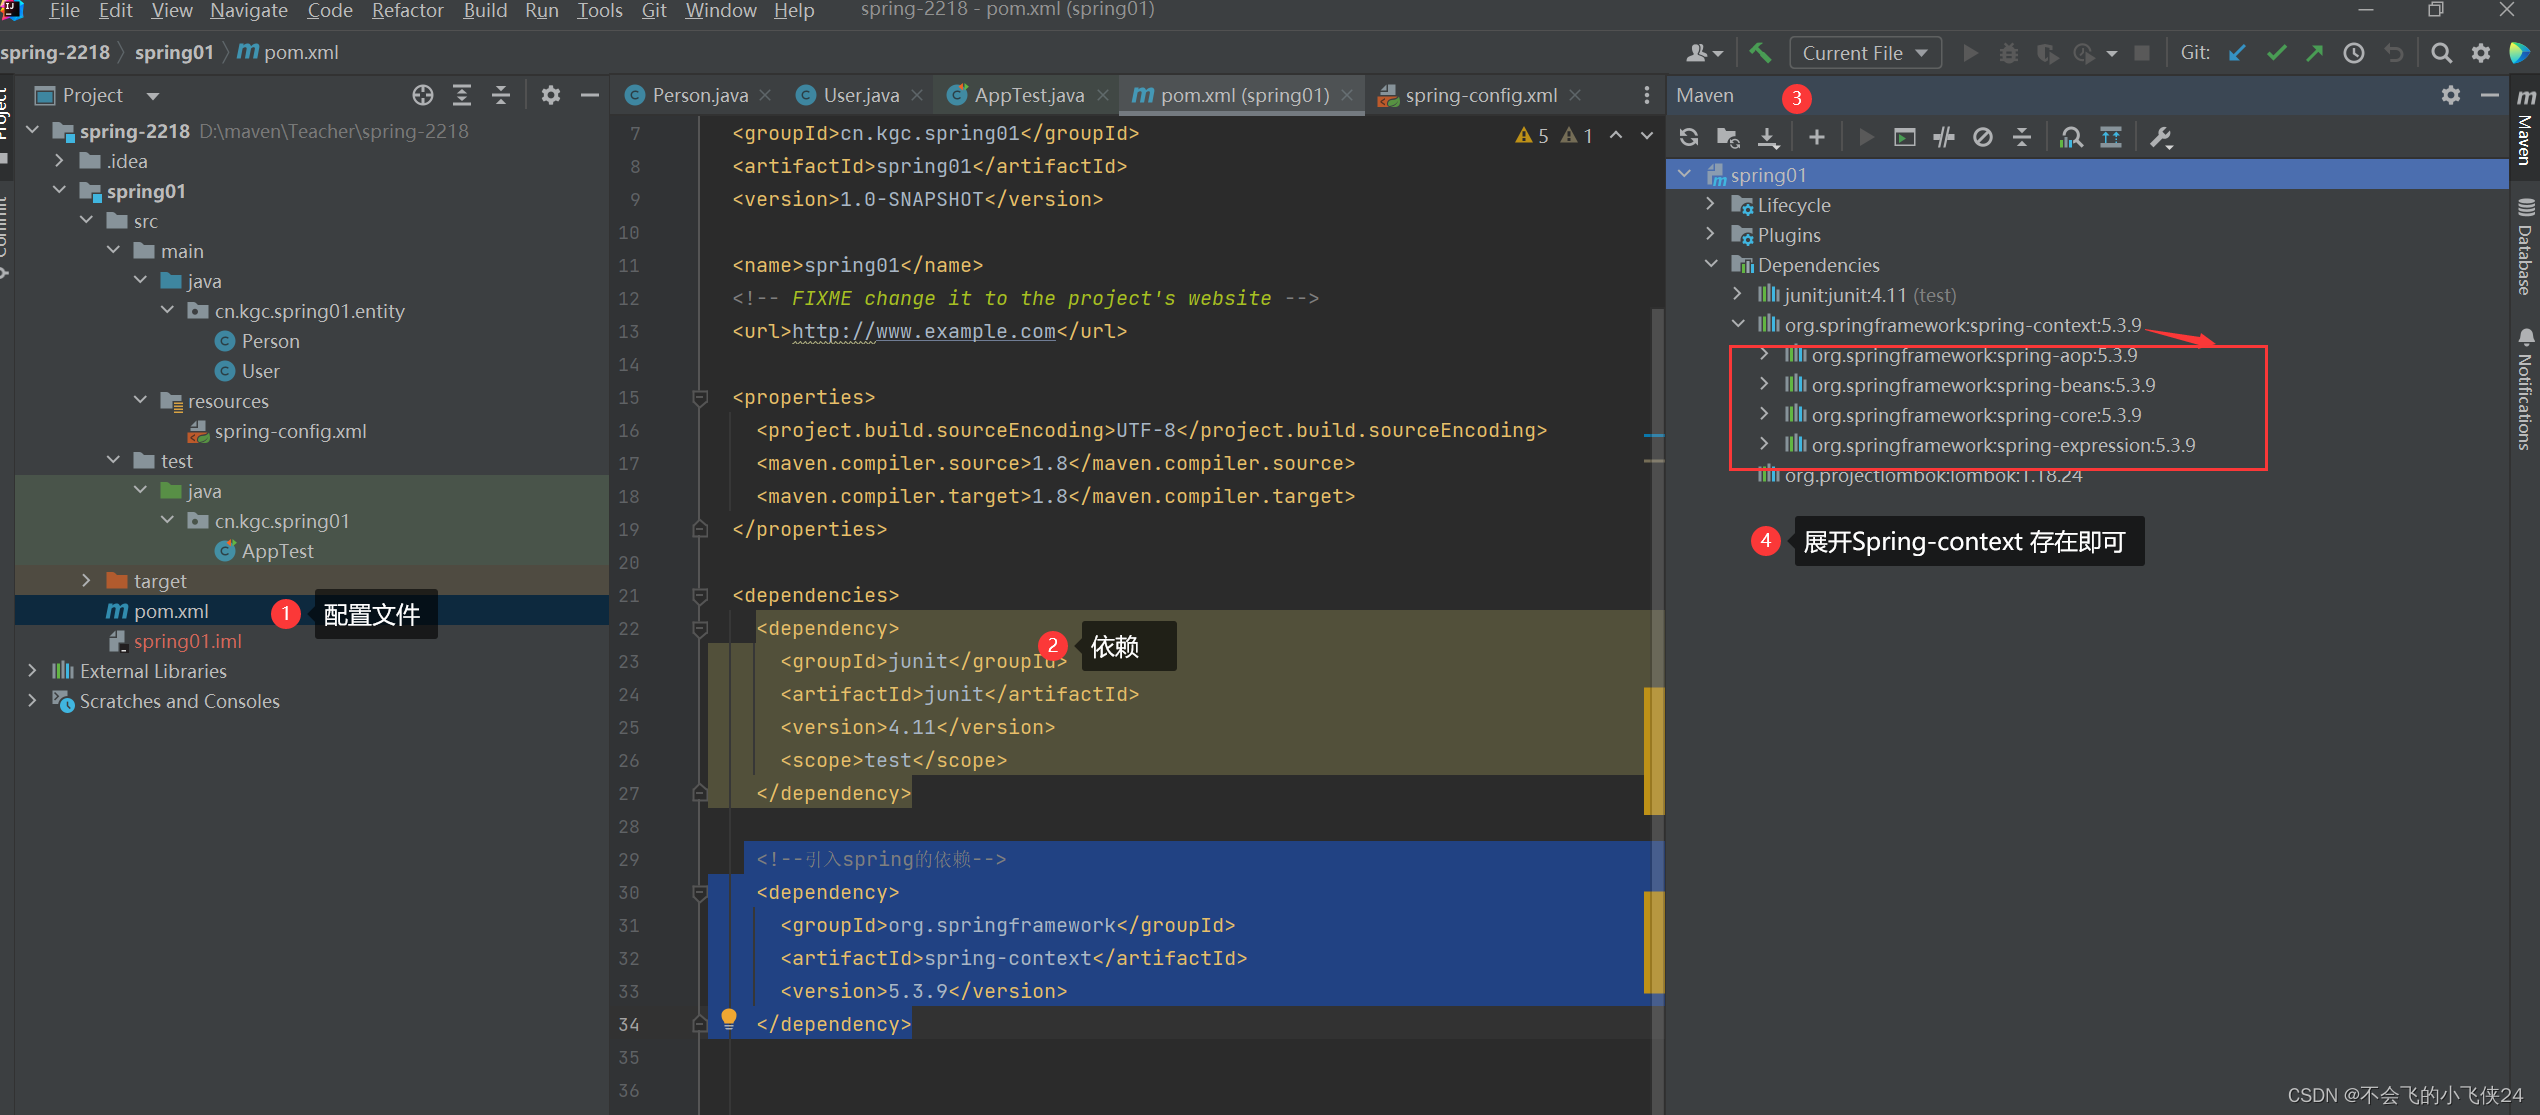The image size is (2540, 1115).
Task: Click Generate Sources and Update Folders icon
Action: (1728, 137)
